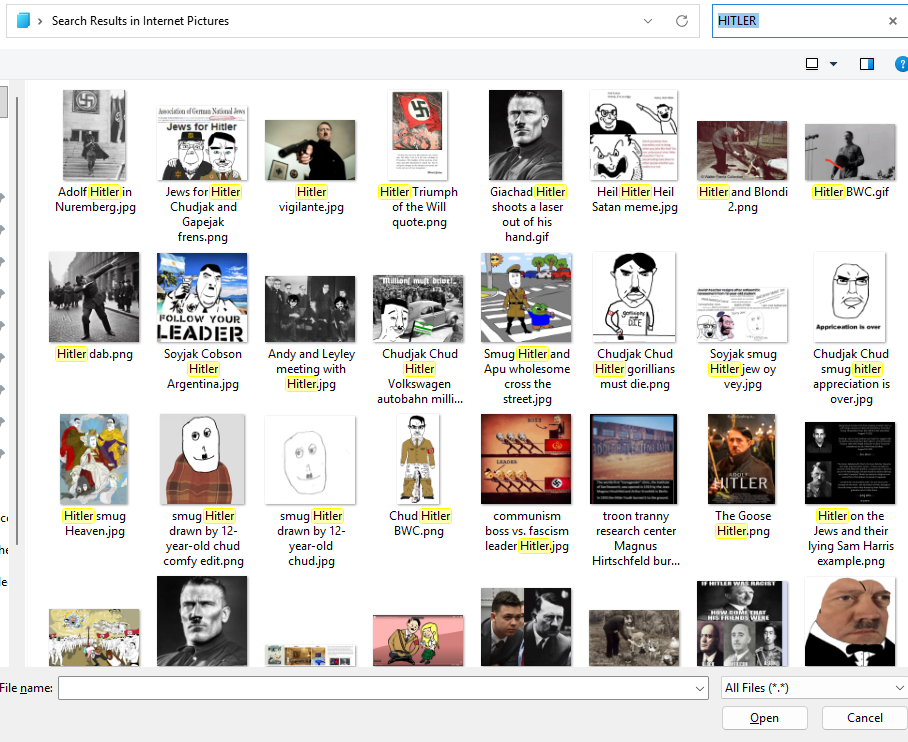Click the 'Heil Hitler Heil Satan meme.jpg' file name
Viewport: 908px width, 742px height.
tap(635, 199)
